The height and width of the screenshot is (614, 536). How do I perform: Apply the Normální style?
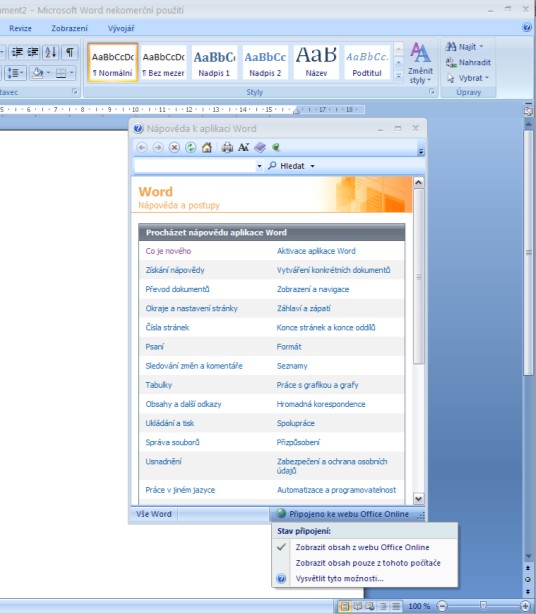point(113,62)
